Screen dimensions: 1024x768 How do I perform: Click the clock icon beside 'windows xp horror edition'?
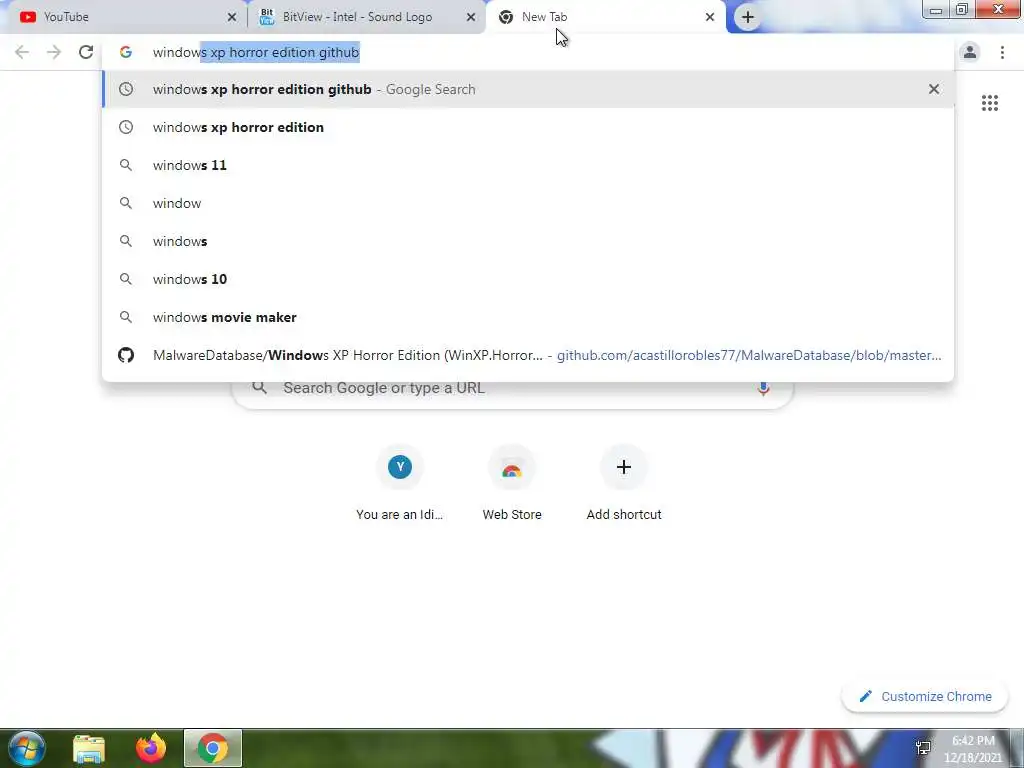(x=125, y=127)
